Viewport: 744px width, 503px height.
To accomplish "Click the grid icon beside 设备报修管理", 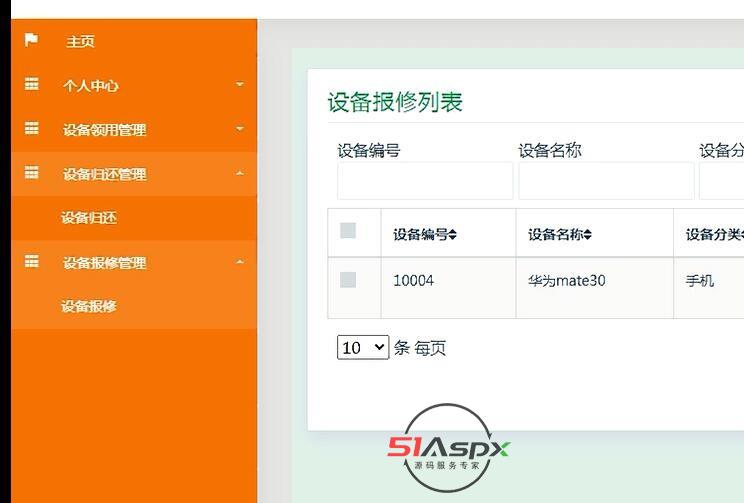I will 31,261.
